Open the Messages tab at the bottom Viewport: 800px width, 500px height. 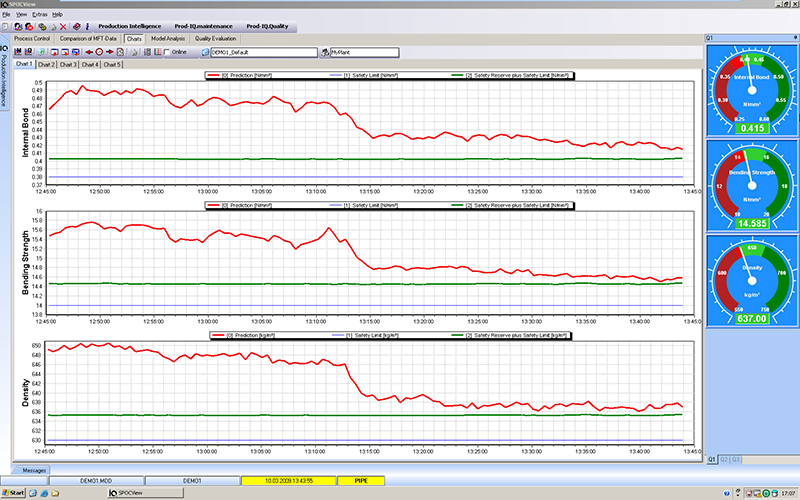tap(35, 469)
